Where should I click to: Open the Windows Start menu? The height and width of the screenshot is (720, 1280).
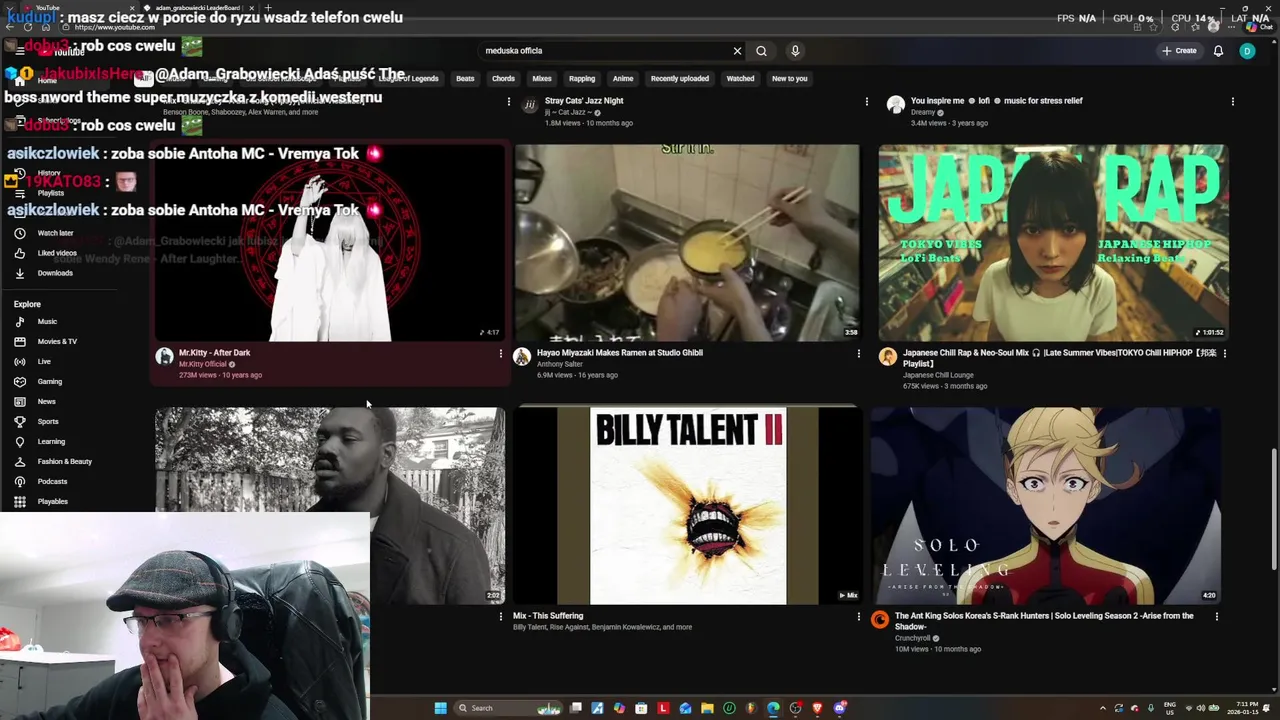pyautogui.click(x=440, y=708)
